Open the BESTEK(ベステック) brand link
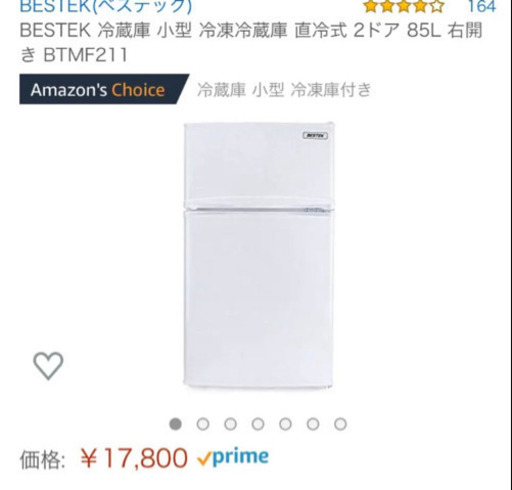The width and height of the screenshot is (512, 490). (x=106, y=6)
